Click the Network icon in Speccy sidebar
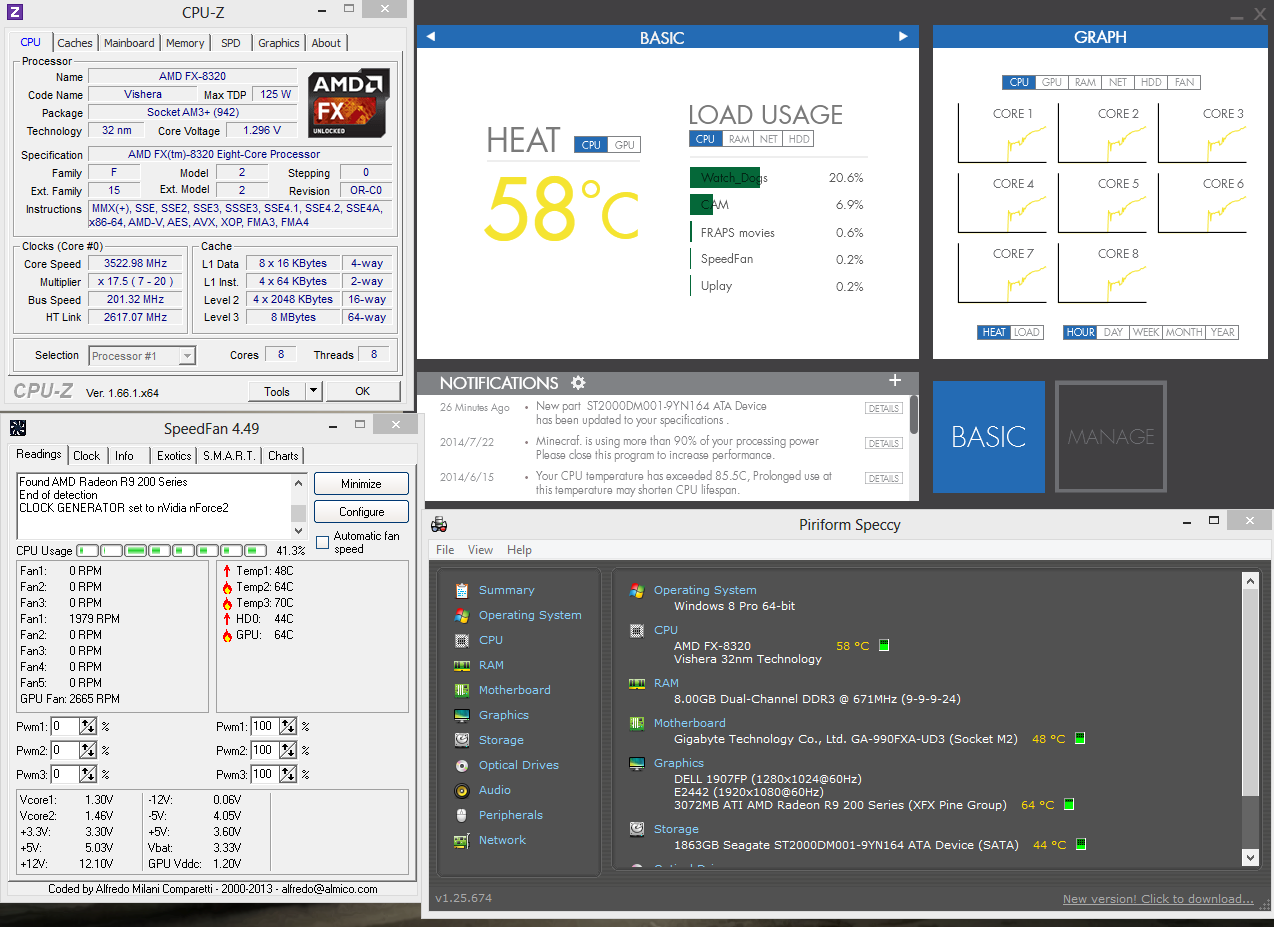The width and height of the screenshot is (1274, 927). 461,840
